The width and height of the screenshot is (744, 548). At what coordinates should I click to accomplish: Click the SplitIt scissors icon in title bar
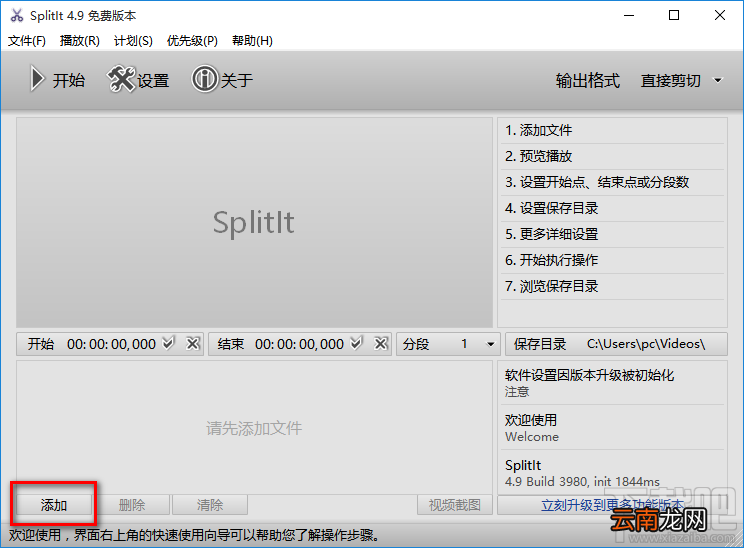[17, 16]
